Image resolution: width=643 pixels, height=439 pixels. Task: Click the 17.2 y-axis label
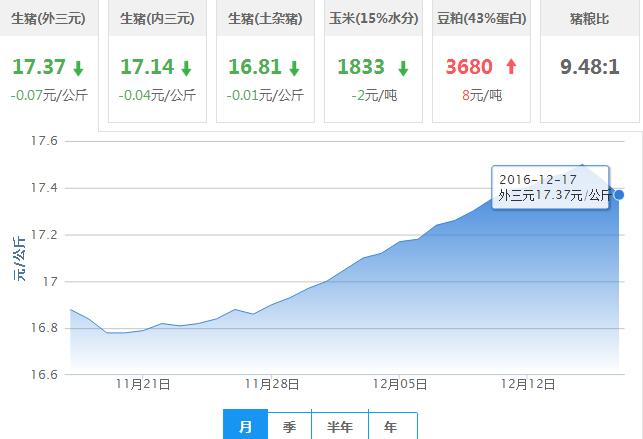44,234
